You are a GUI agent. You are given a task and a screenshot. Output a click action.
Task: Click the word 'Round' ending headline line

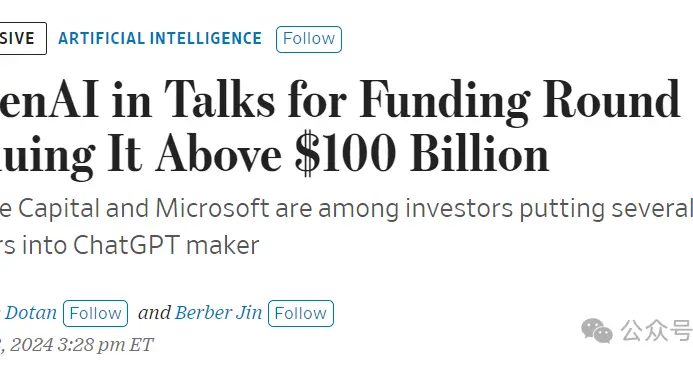611,99
